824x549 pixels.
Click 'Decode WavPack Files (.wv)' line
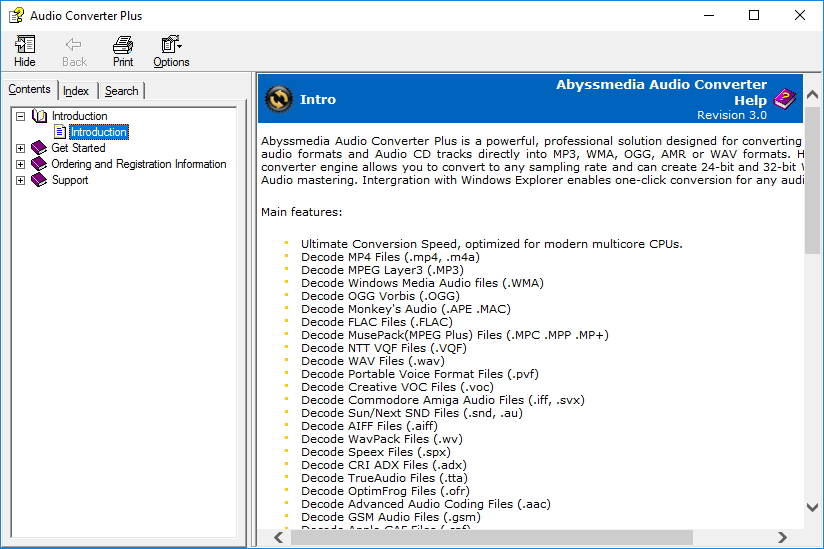pyautogui.click(x=382, y=439)
